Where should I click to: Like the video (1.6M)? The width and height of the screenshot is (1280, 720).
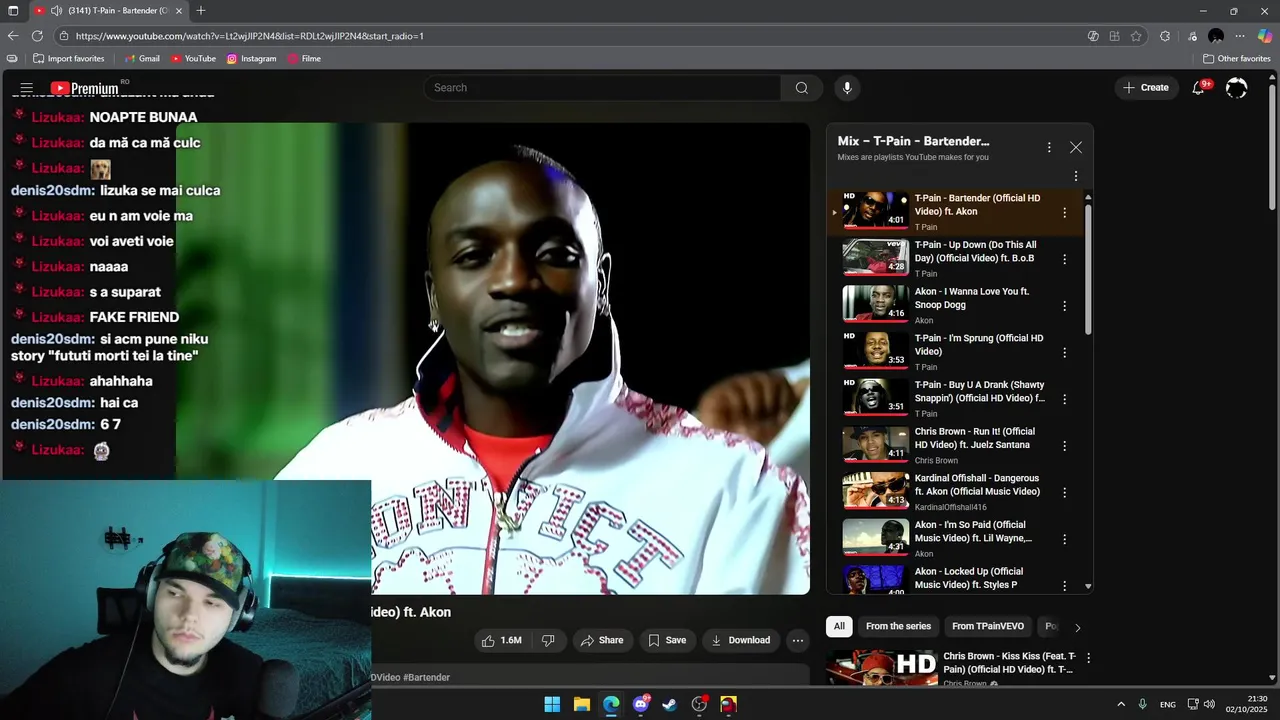502,640
